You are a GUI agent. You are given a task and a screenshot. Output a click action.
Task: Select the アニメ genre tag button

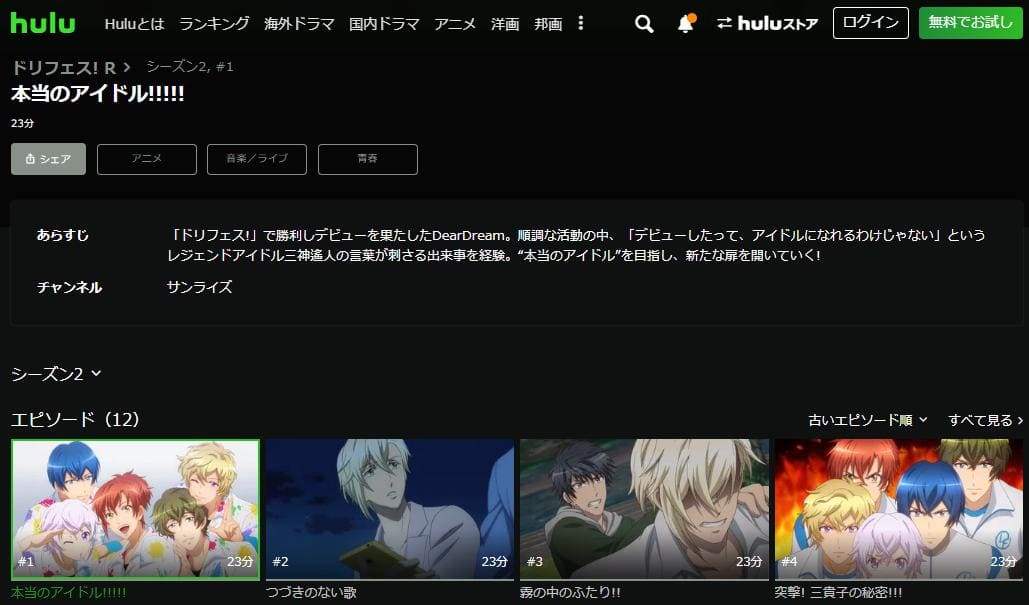coord(147,159)
